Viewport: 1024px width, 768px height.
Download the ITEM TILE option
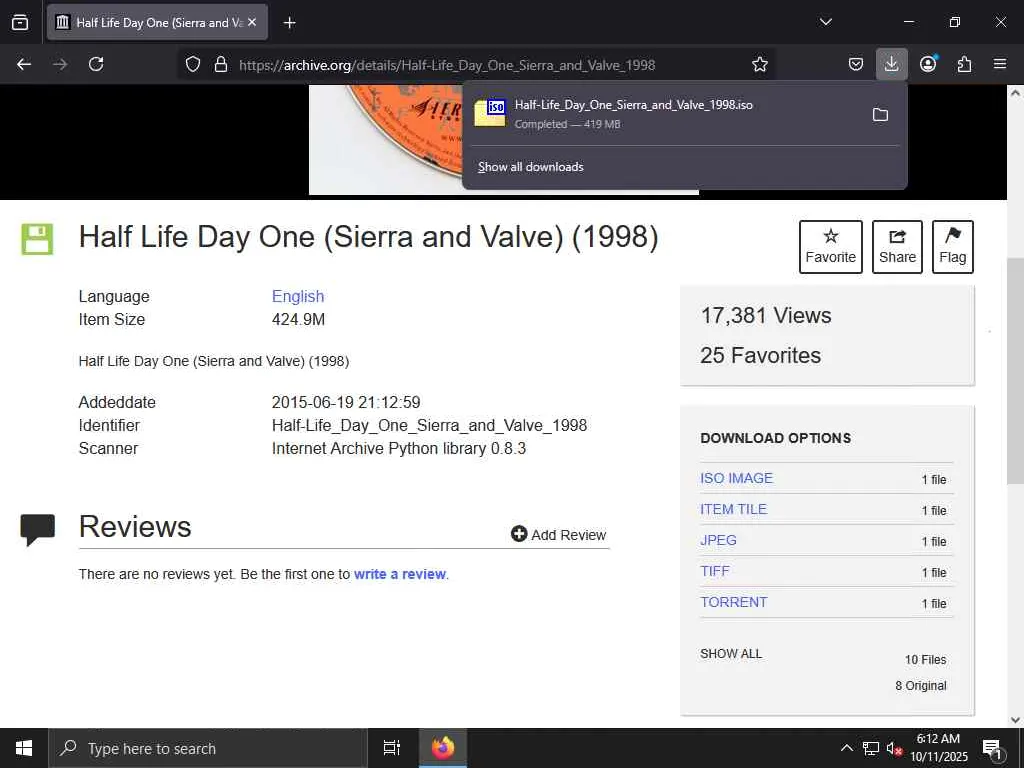(733, 509)
